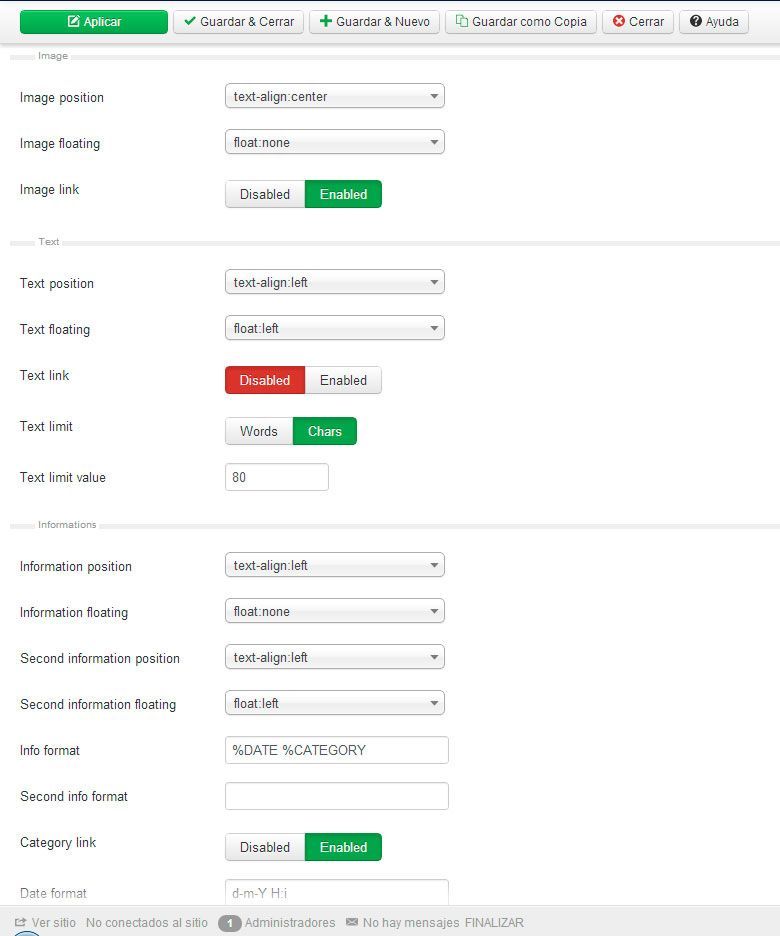
Task: Click the Category link label
Action: (58, 842)
